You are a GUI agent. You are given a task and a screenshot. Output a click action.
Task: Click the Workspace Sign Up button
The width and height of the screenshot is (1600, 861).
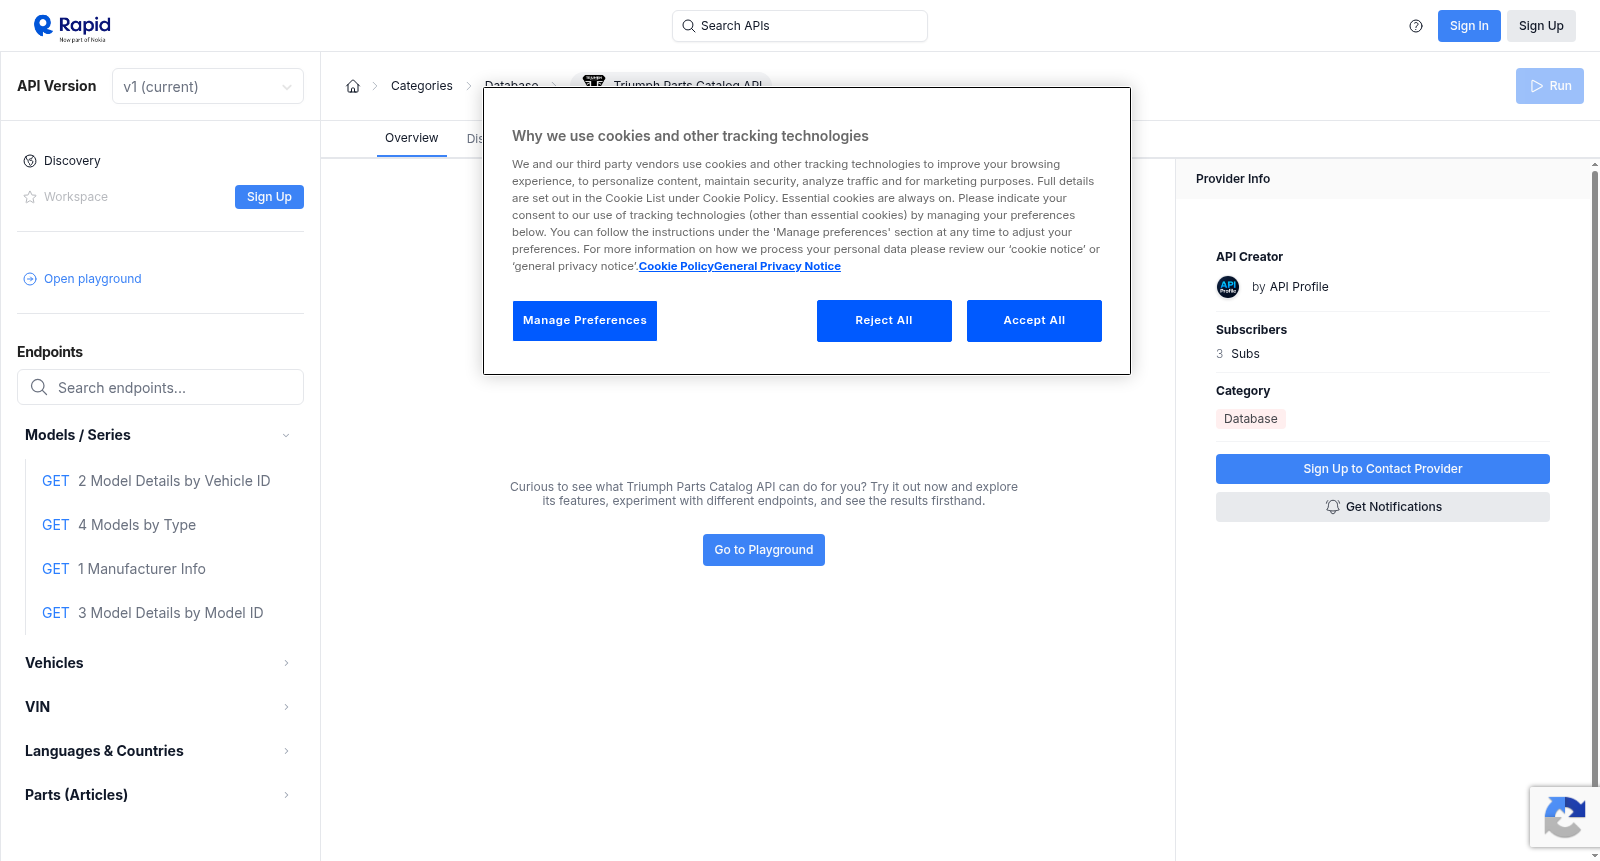tap(269, 197)
